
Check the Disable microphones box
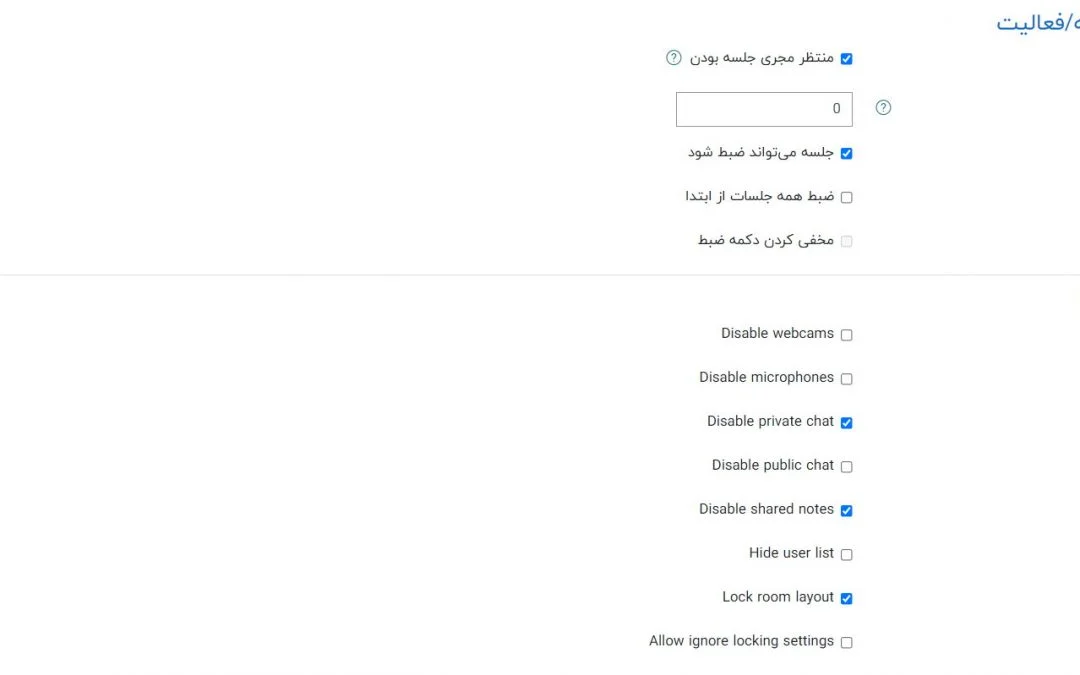pyautogui.click(x=846, y=379)
